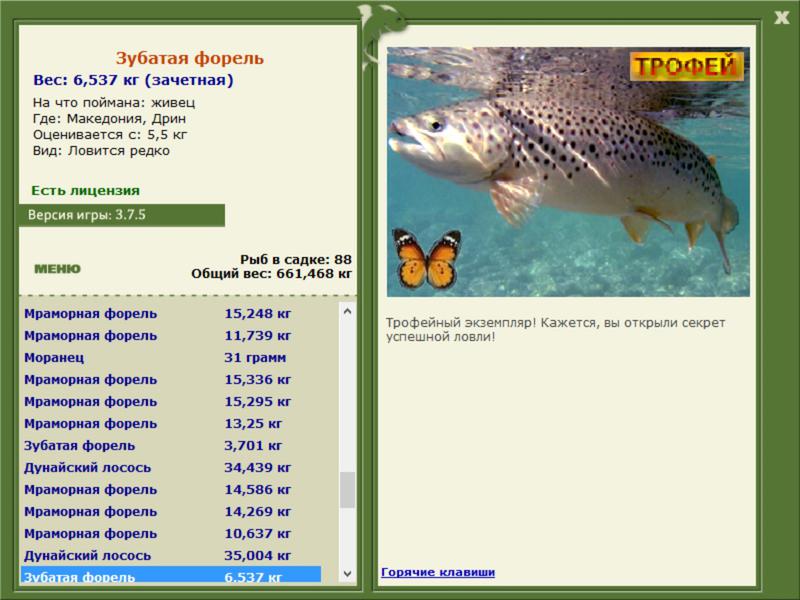Screen dimensions: 800x600
Task: Click the 'Версия игры: 3.7.5' bar
Action: pyautogui.click(x=122, y=215)
